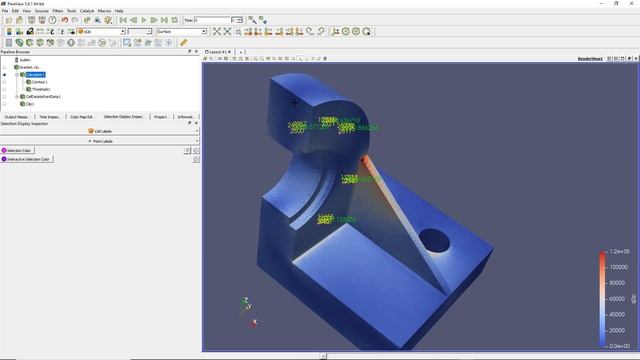Set view direction to +Y

click(269, 31)
